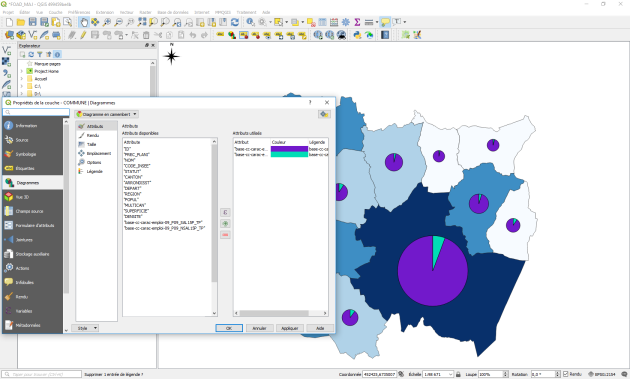The image size is (630, 379).
Task: Switch to the Emplacement diagram tab
Action: (x=96, y=154)
